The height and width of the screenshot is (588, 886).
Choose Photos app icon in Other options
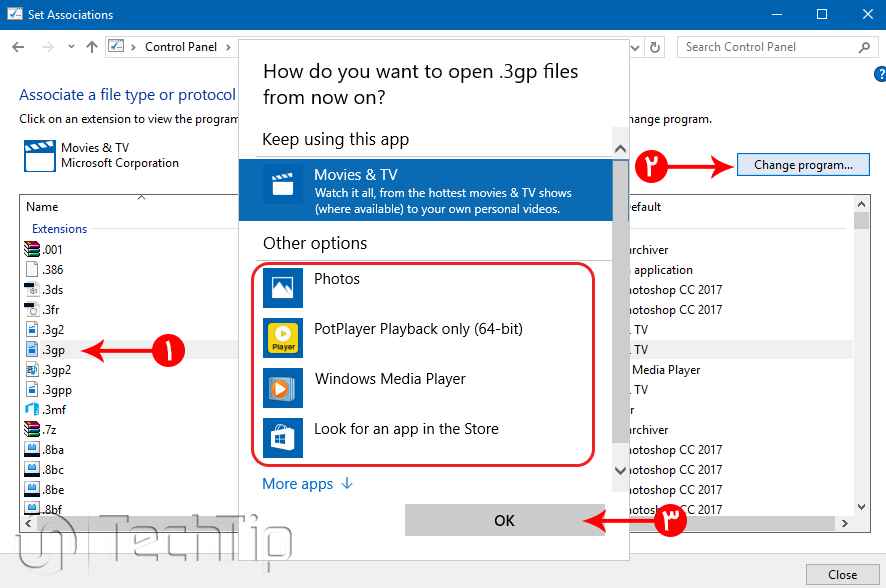click(283, 288)
